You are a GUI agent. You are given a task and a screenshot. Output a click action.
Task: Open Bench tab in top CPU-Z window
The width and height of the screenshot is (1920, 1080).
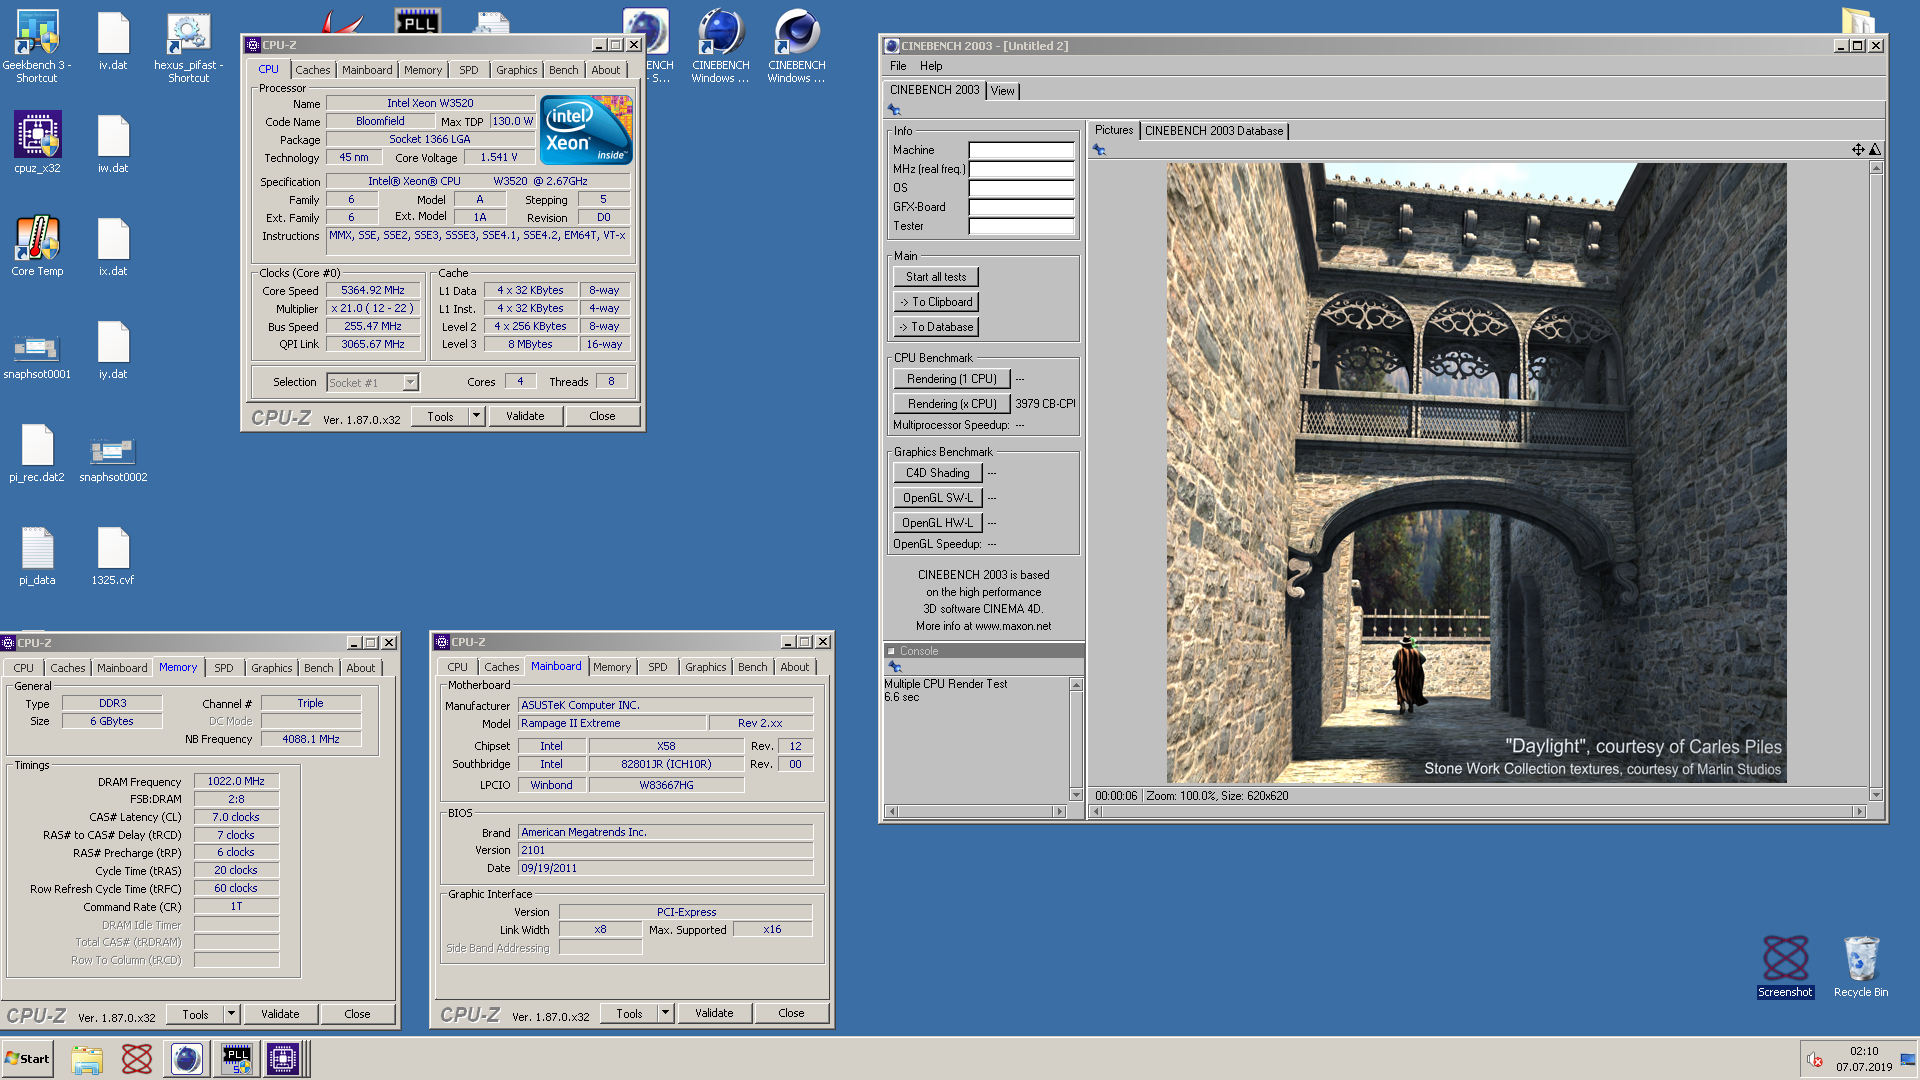coord(563,70)
